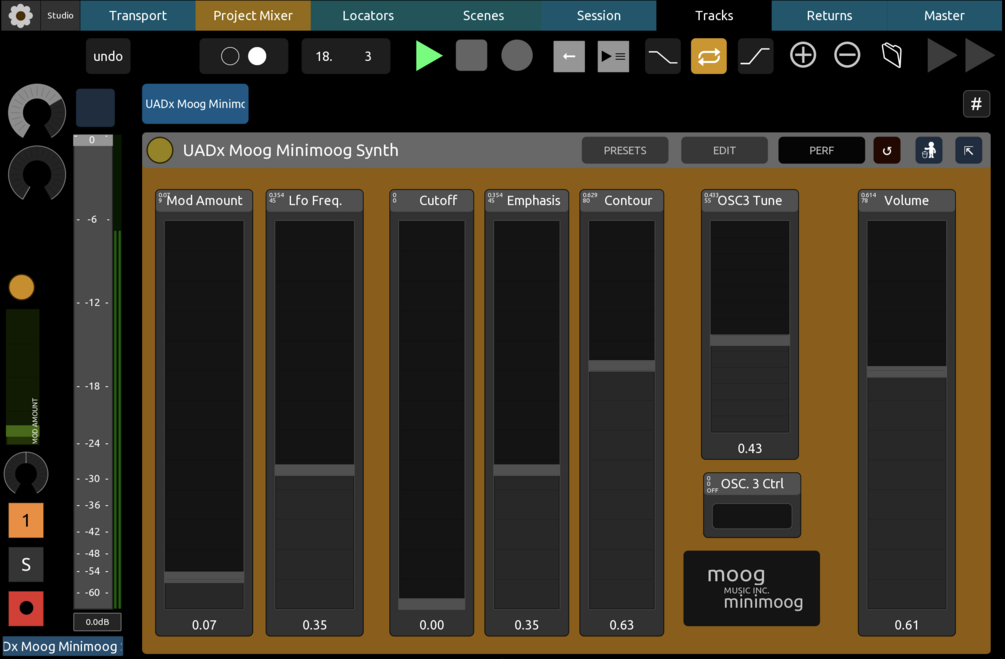Select the UADx Moog Minimoog device chip
This screenshot has width=1005, height=659.
195,104
